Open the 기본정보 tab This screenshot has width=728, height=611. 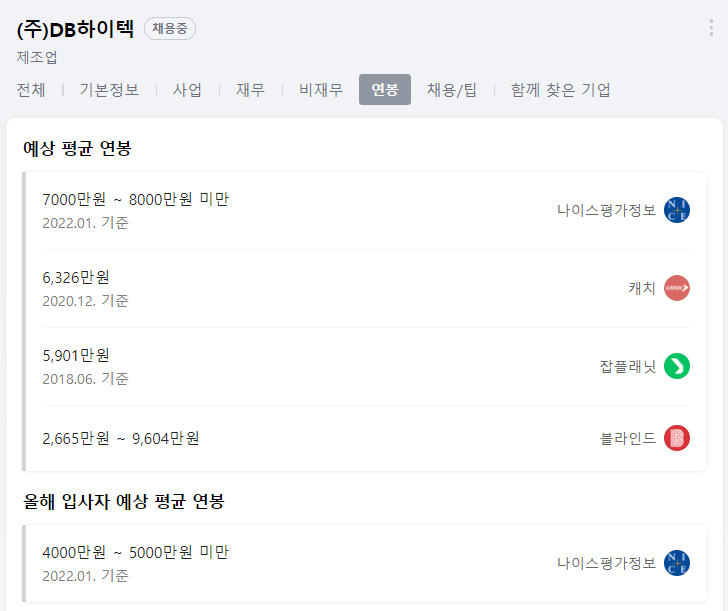tap(109, 90)
